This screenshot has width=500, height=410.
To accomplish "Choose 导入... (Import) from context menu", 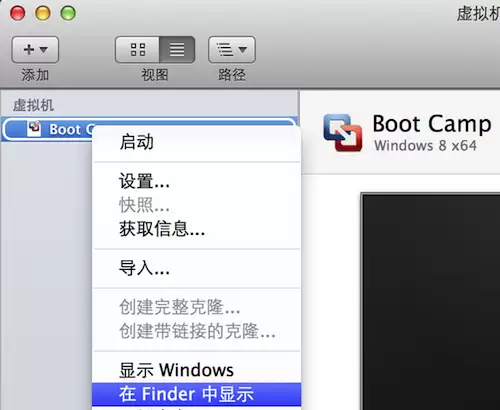I will click(197, 268).
